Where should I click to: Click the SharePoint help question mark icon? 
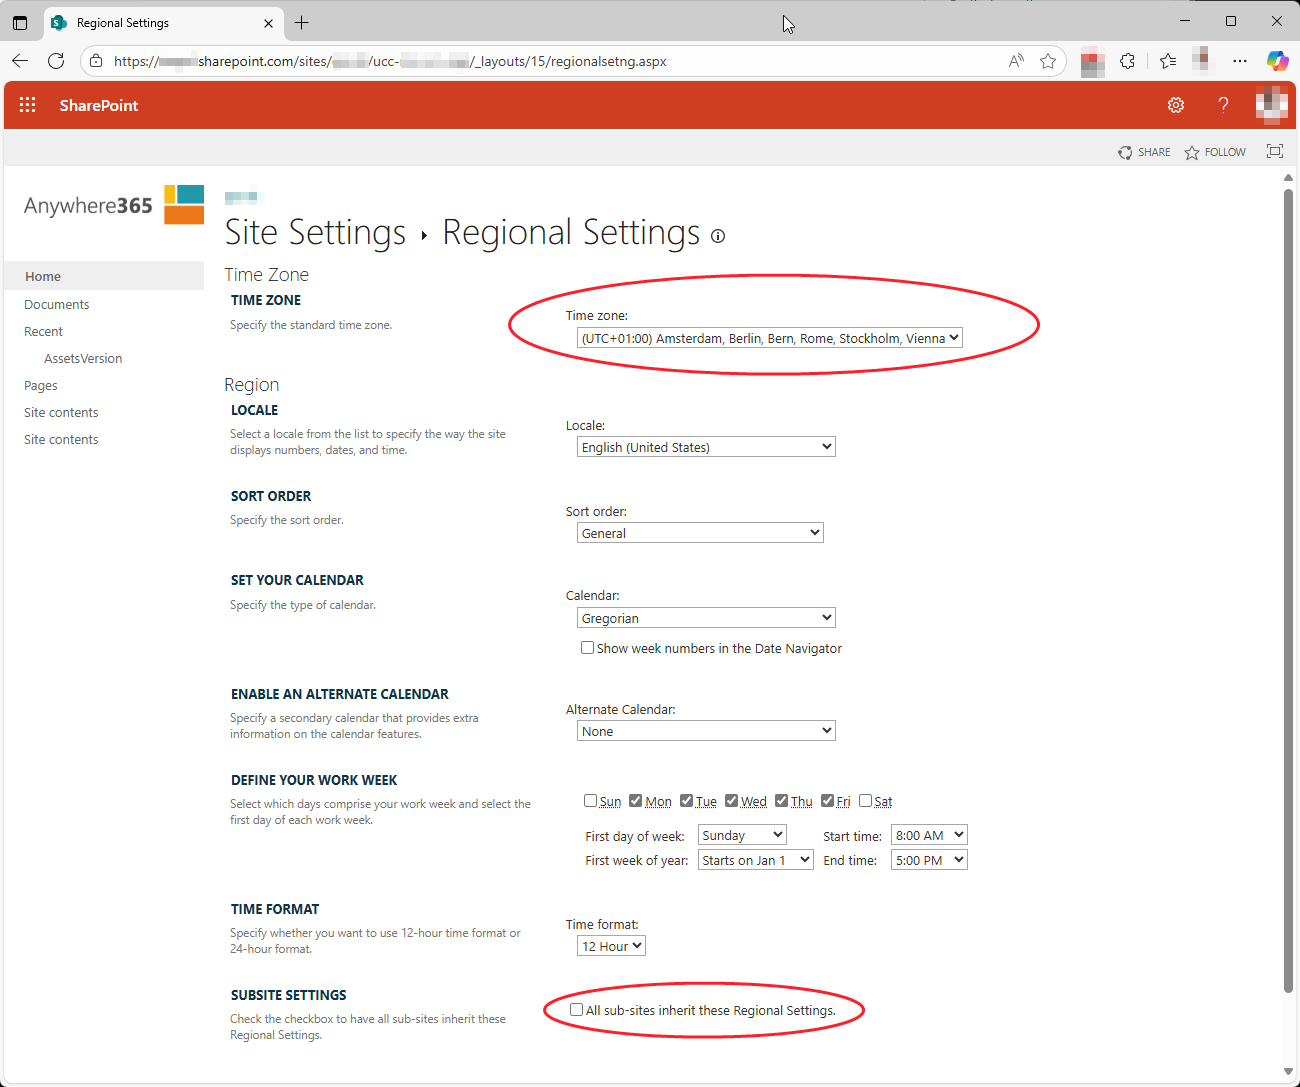coord(1223,105)
